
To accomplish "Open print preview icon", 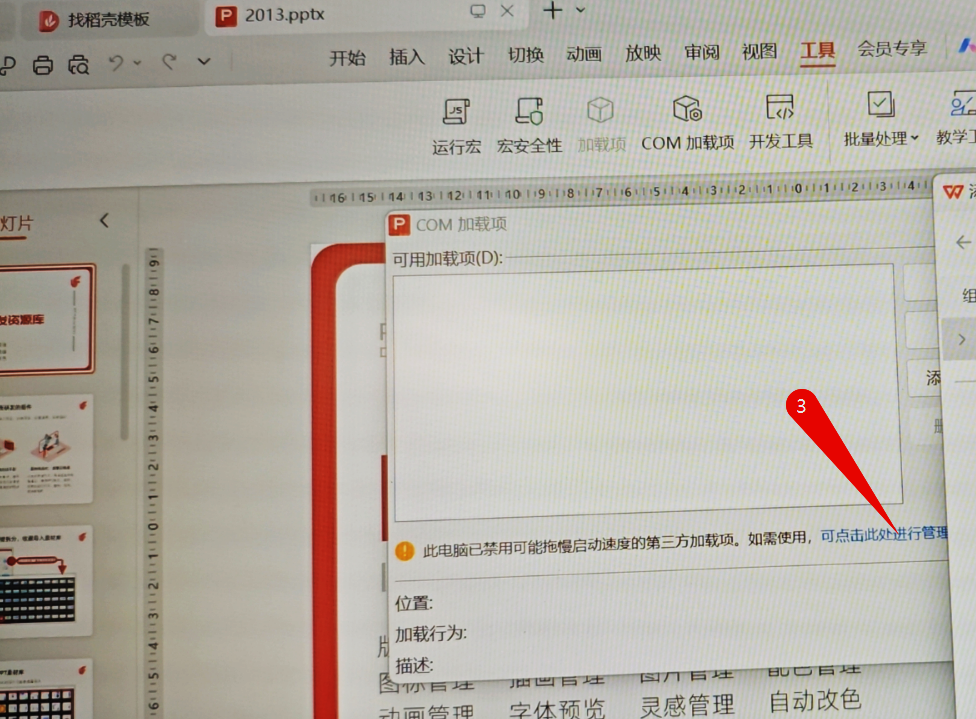I will 78,65.
